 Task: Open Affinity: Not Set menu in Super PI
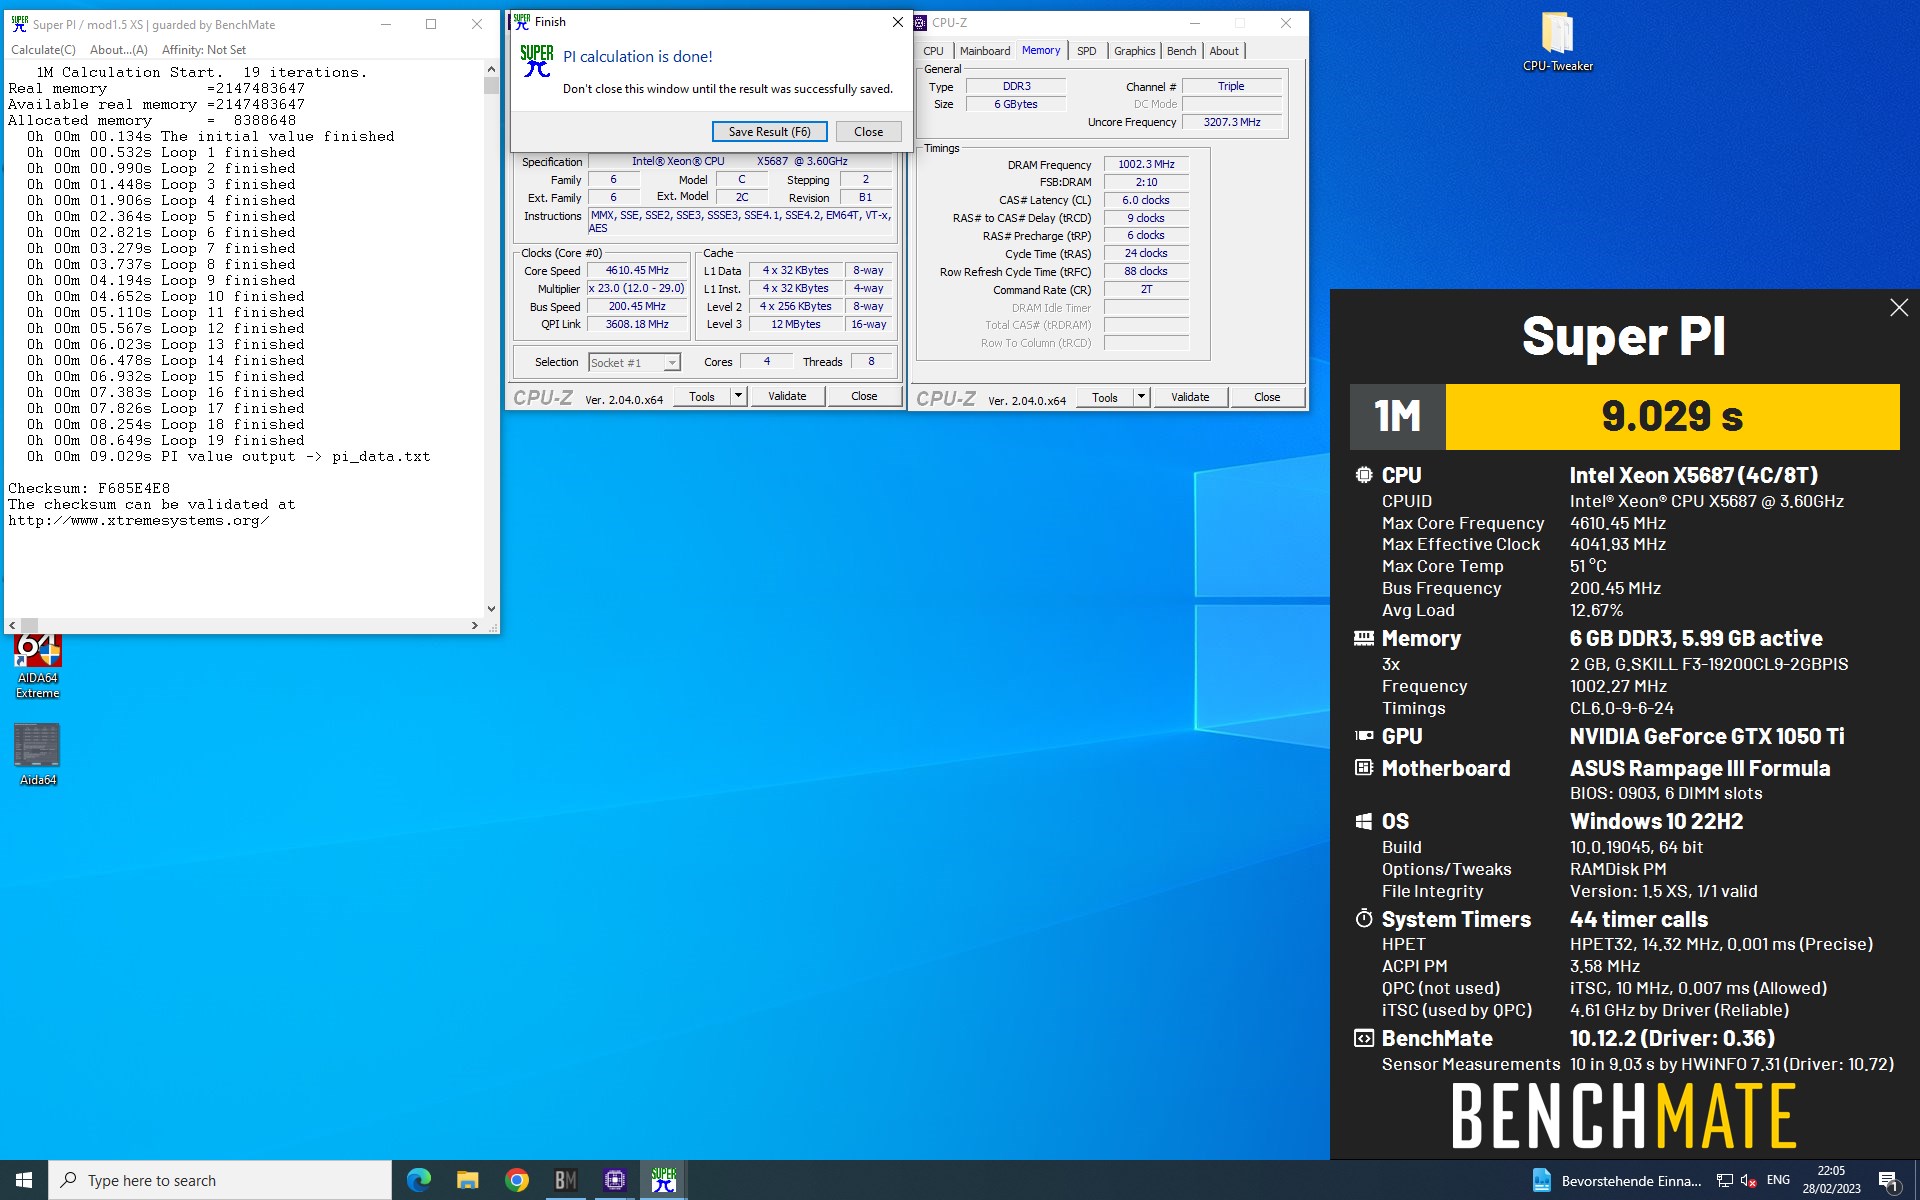(203, 49)
